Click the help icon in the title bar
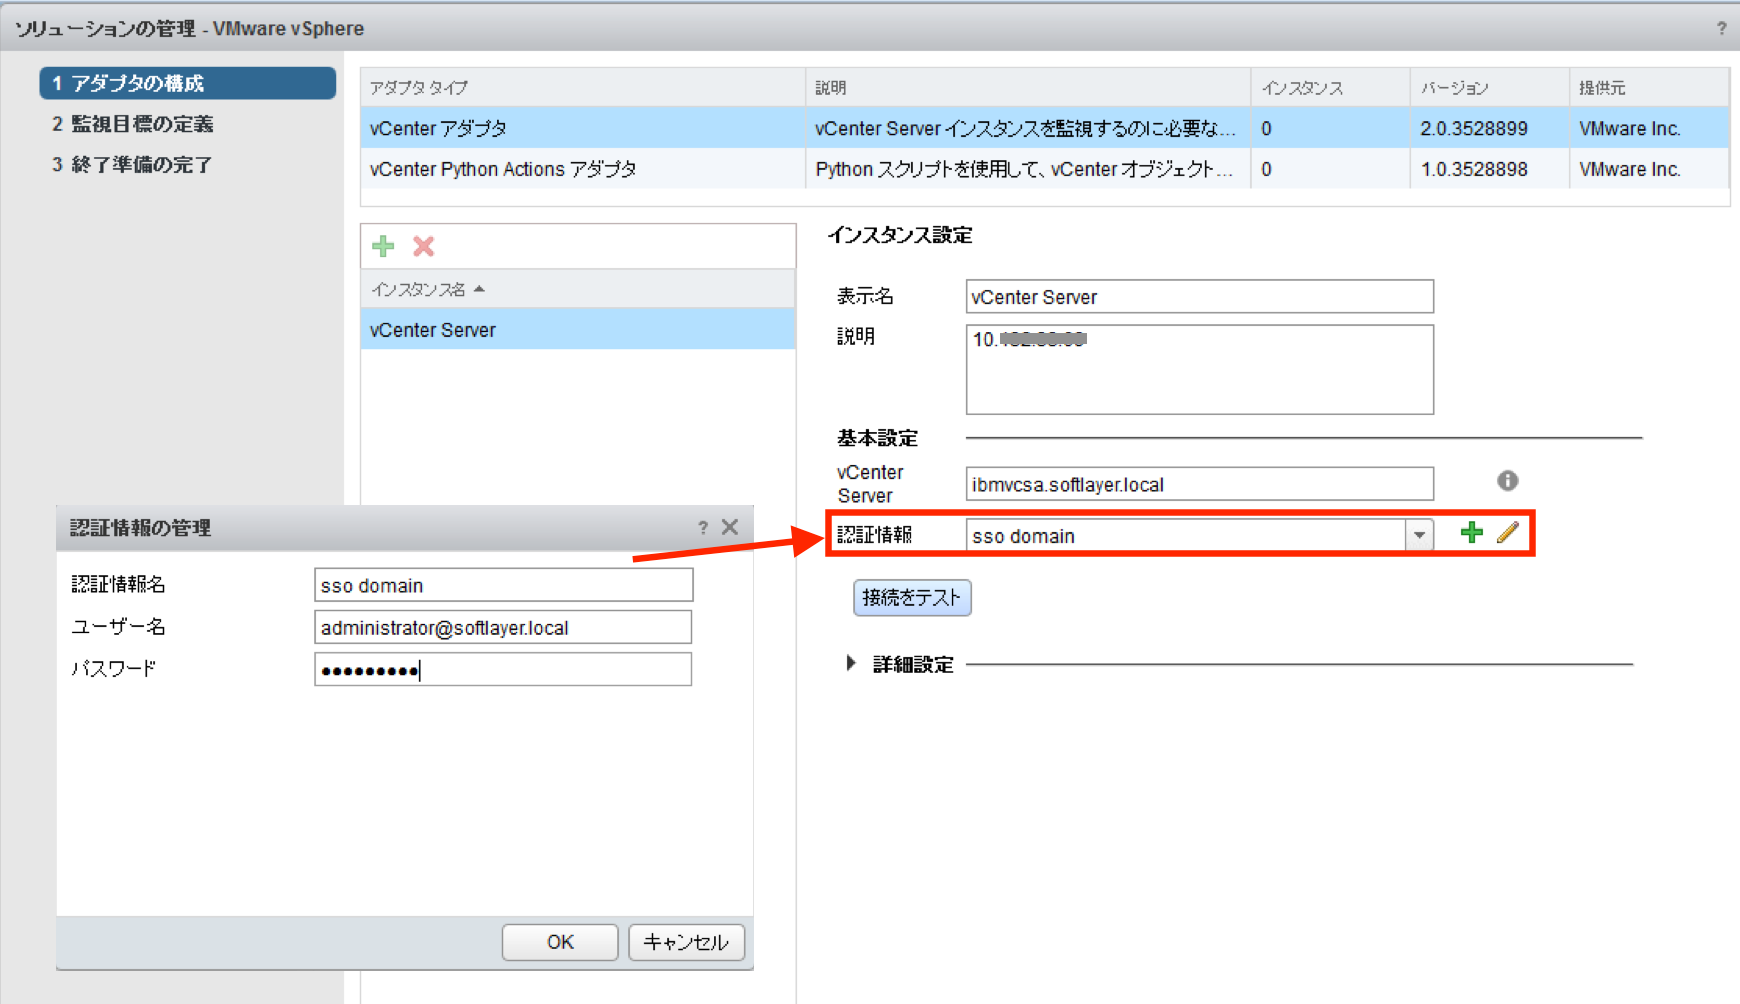The width and height of the screenshot is (1740, 1004). [1720, 28]
